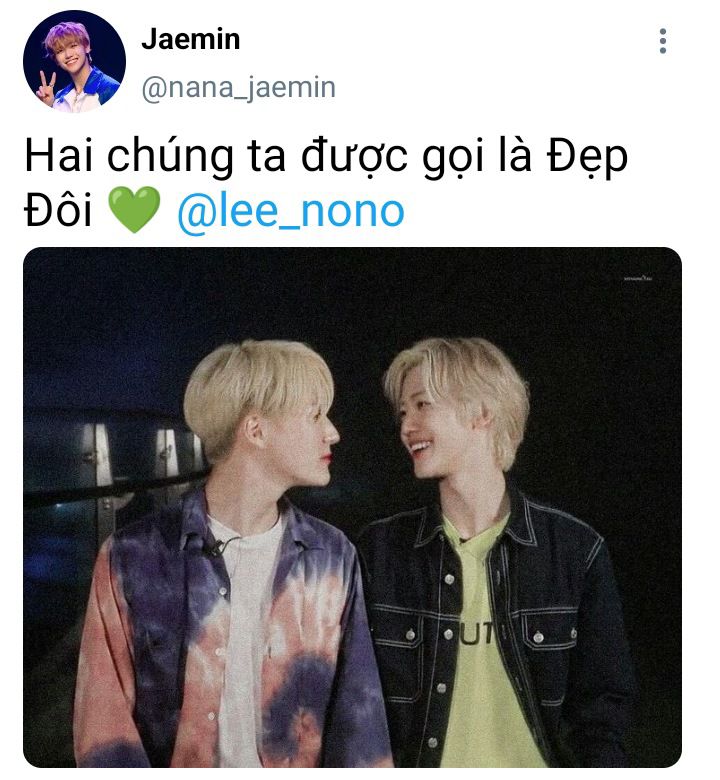Click the small watermark in the photo corner
This screenshot has width=720, height=780.
coord(637,278)
